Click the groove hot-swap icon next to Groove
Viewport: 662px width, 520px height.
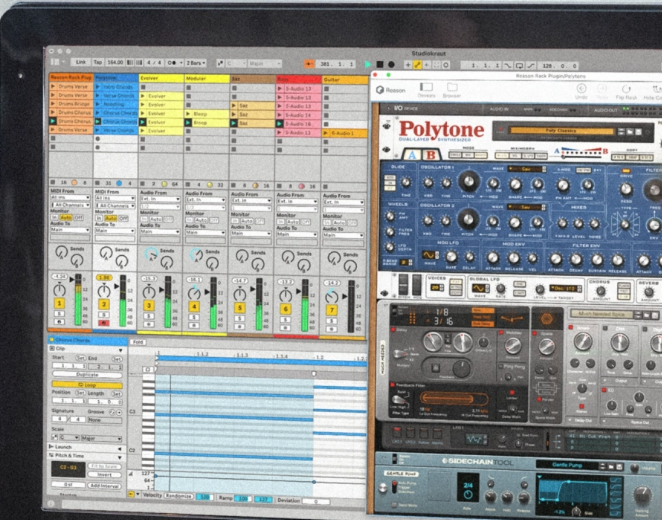pos(113,412)
